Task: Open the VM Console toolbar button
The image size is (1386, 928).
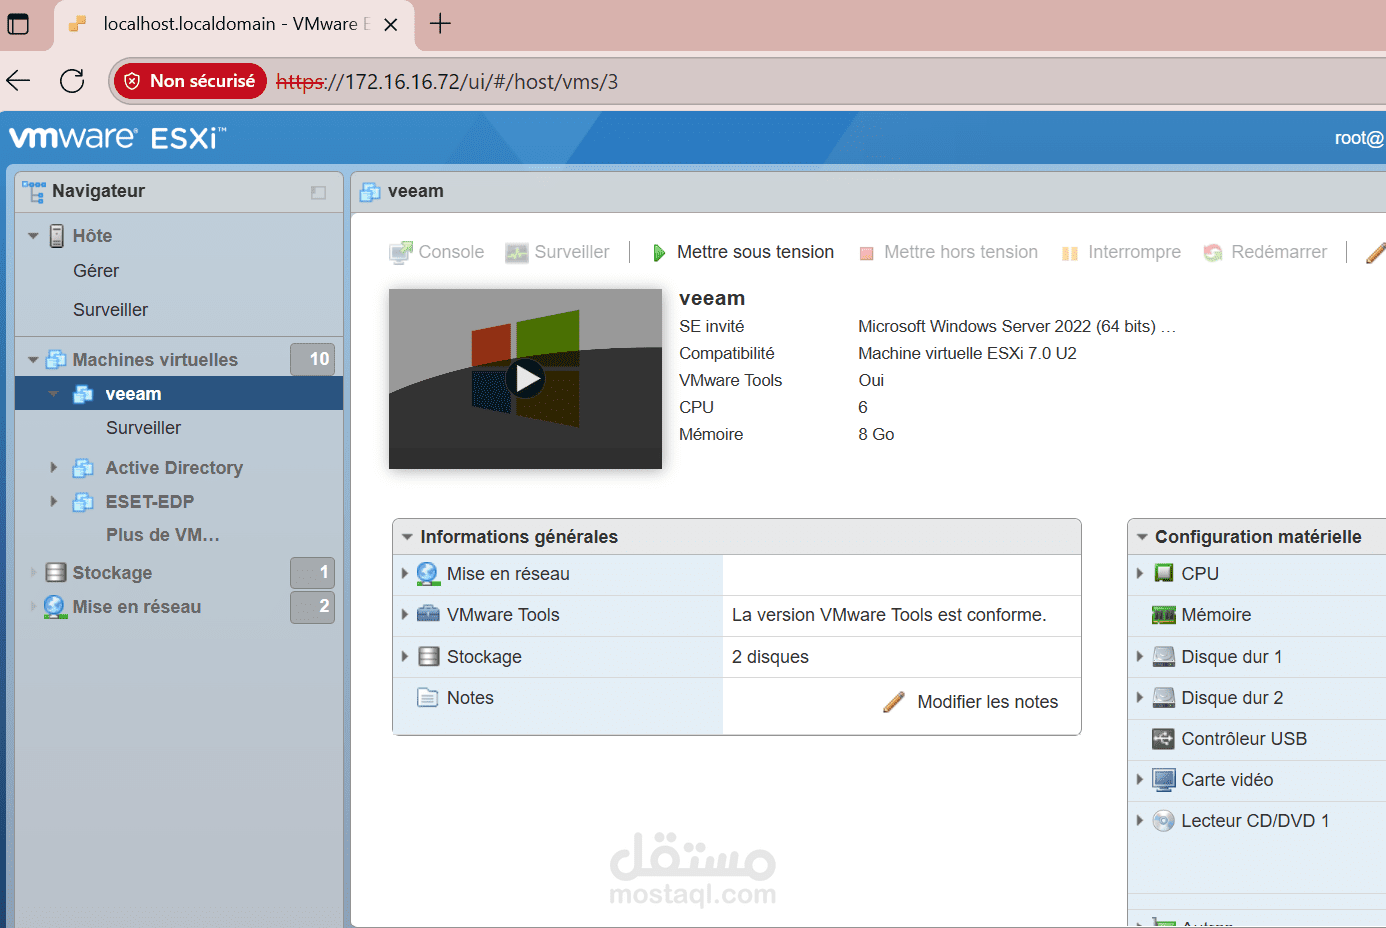Action: click(437, 252)
